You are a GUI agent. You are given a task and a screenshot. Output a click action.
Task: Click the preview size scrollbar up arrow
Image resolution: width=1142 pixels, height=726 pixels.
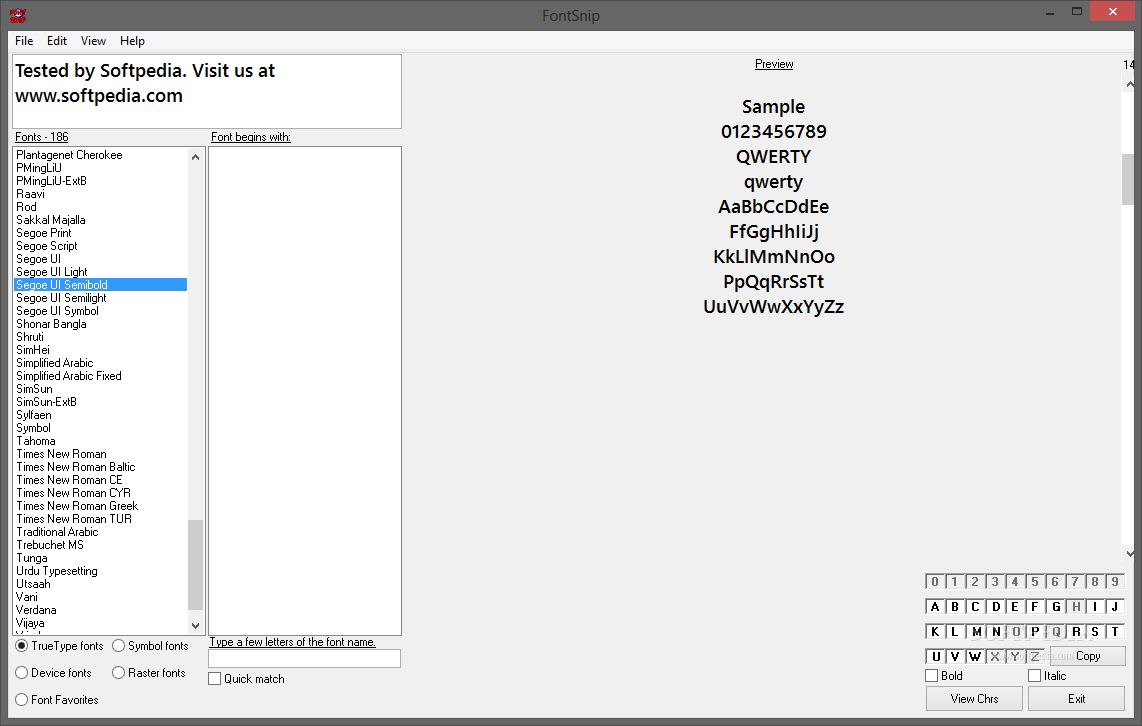coord(1130,84)
